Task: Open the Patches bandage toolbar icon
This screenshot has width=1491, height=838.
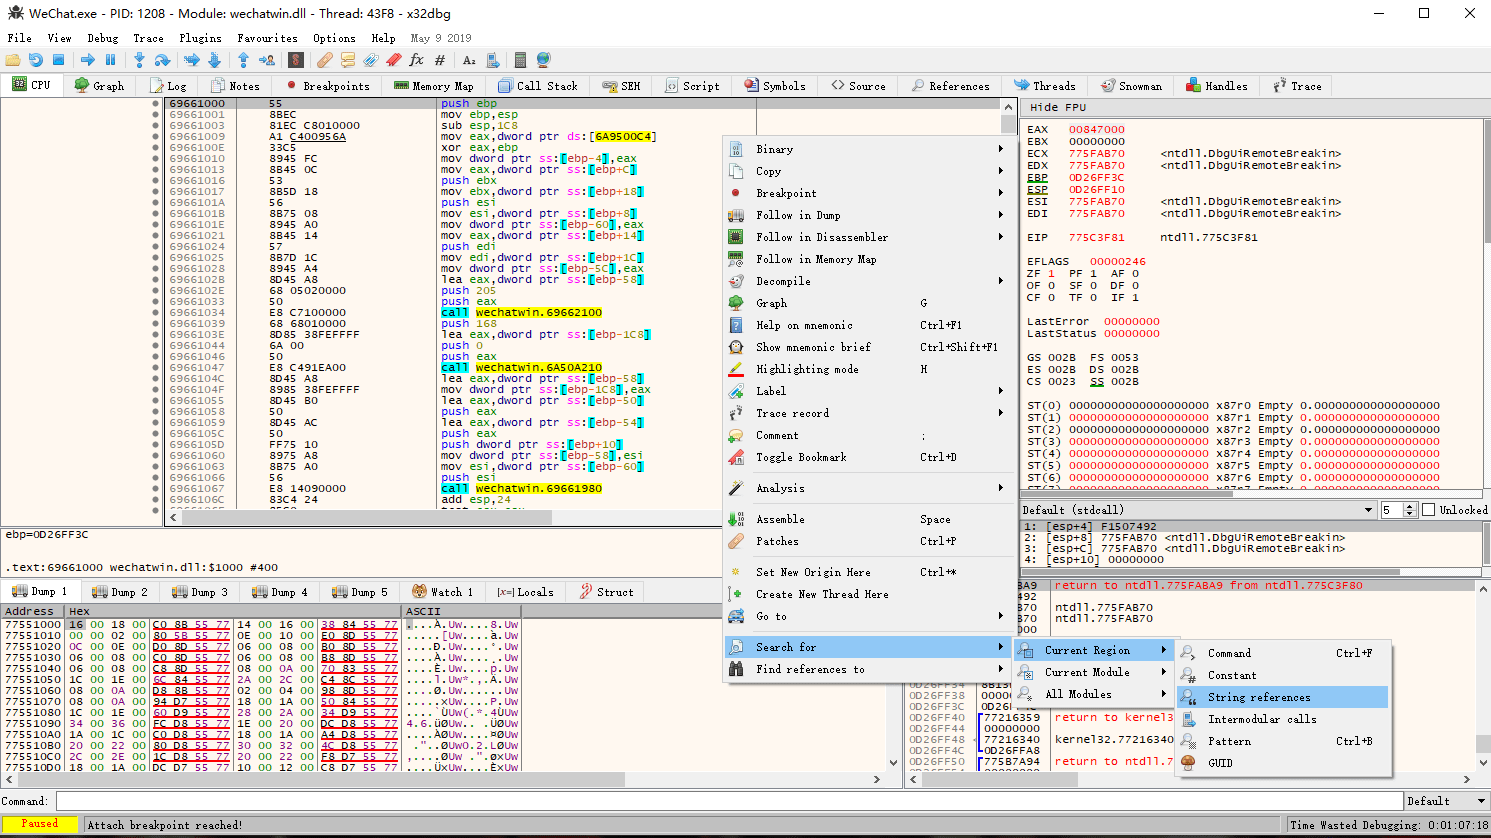Action: pos(325,60)
